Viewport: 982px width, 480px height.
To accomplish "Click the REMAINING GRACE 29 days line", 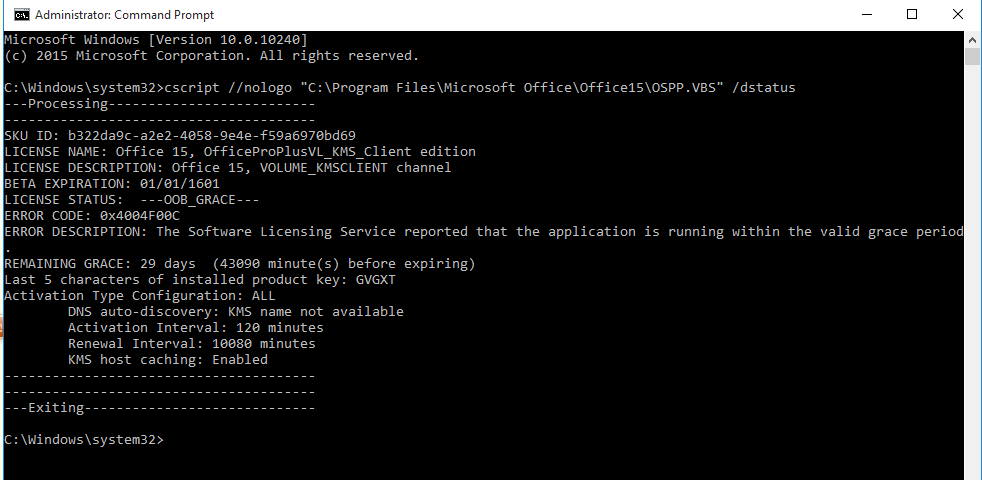I will tap(240, 264).
